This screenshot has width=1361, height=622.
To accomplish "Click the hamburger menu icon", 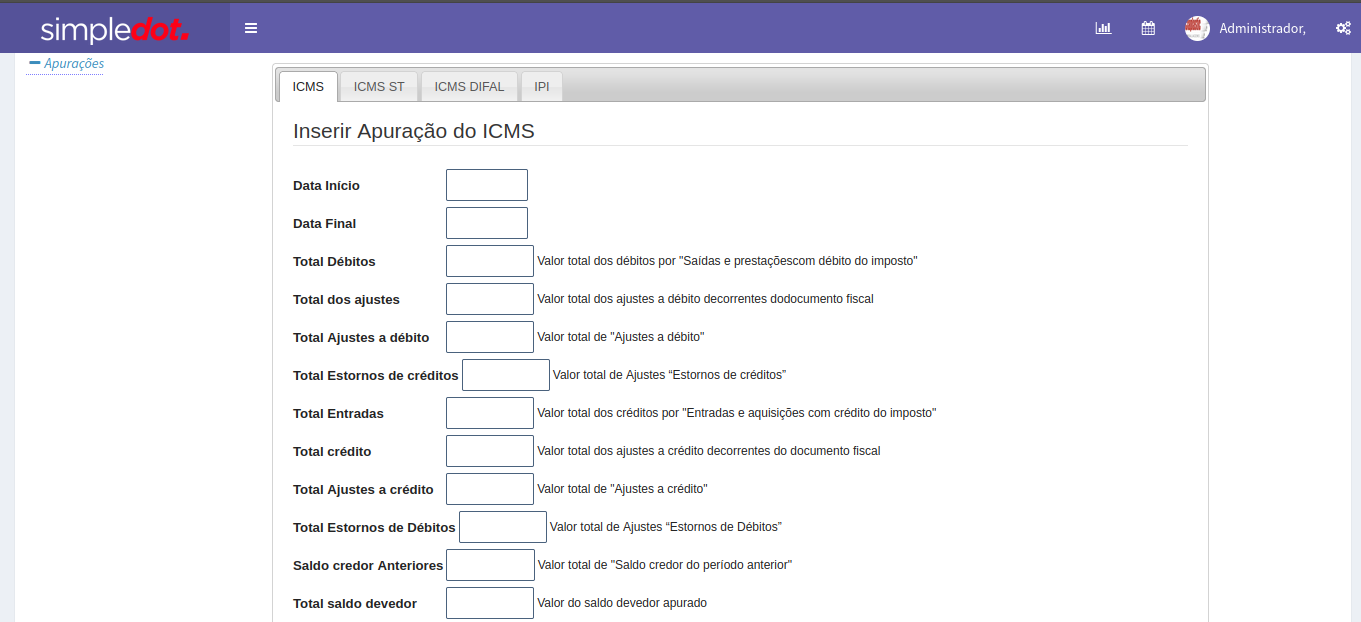I will pyautogui.click(x=251, y=28).
